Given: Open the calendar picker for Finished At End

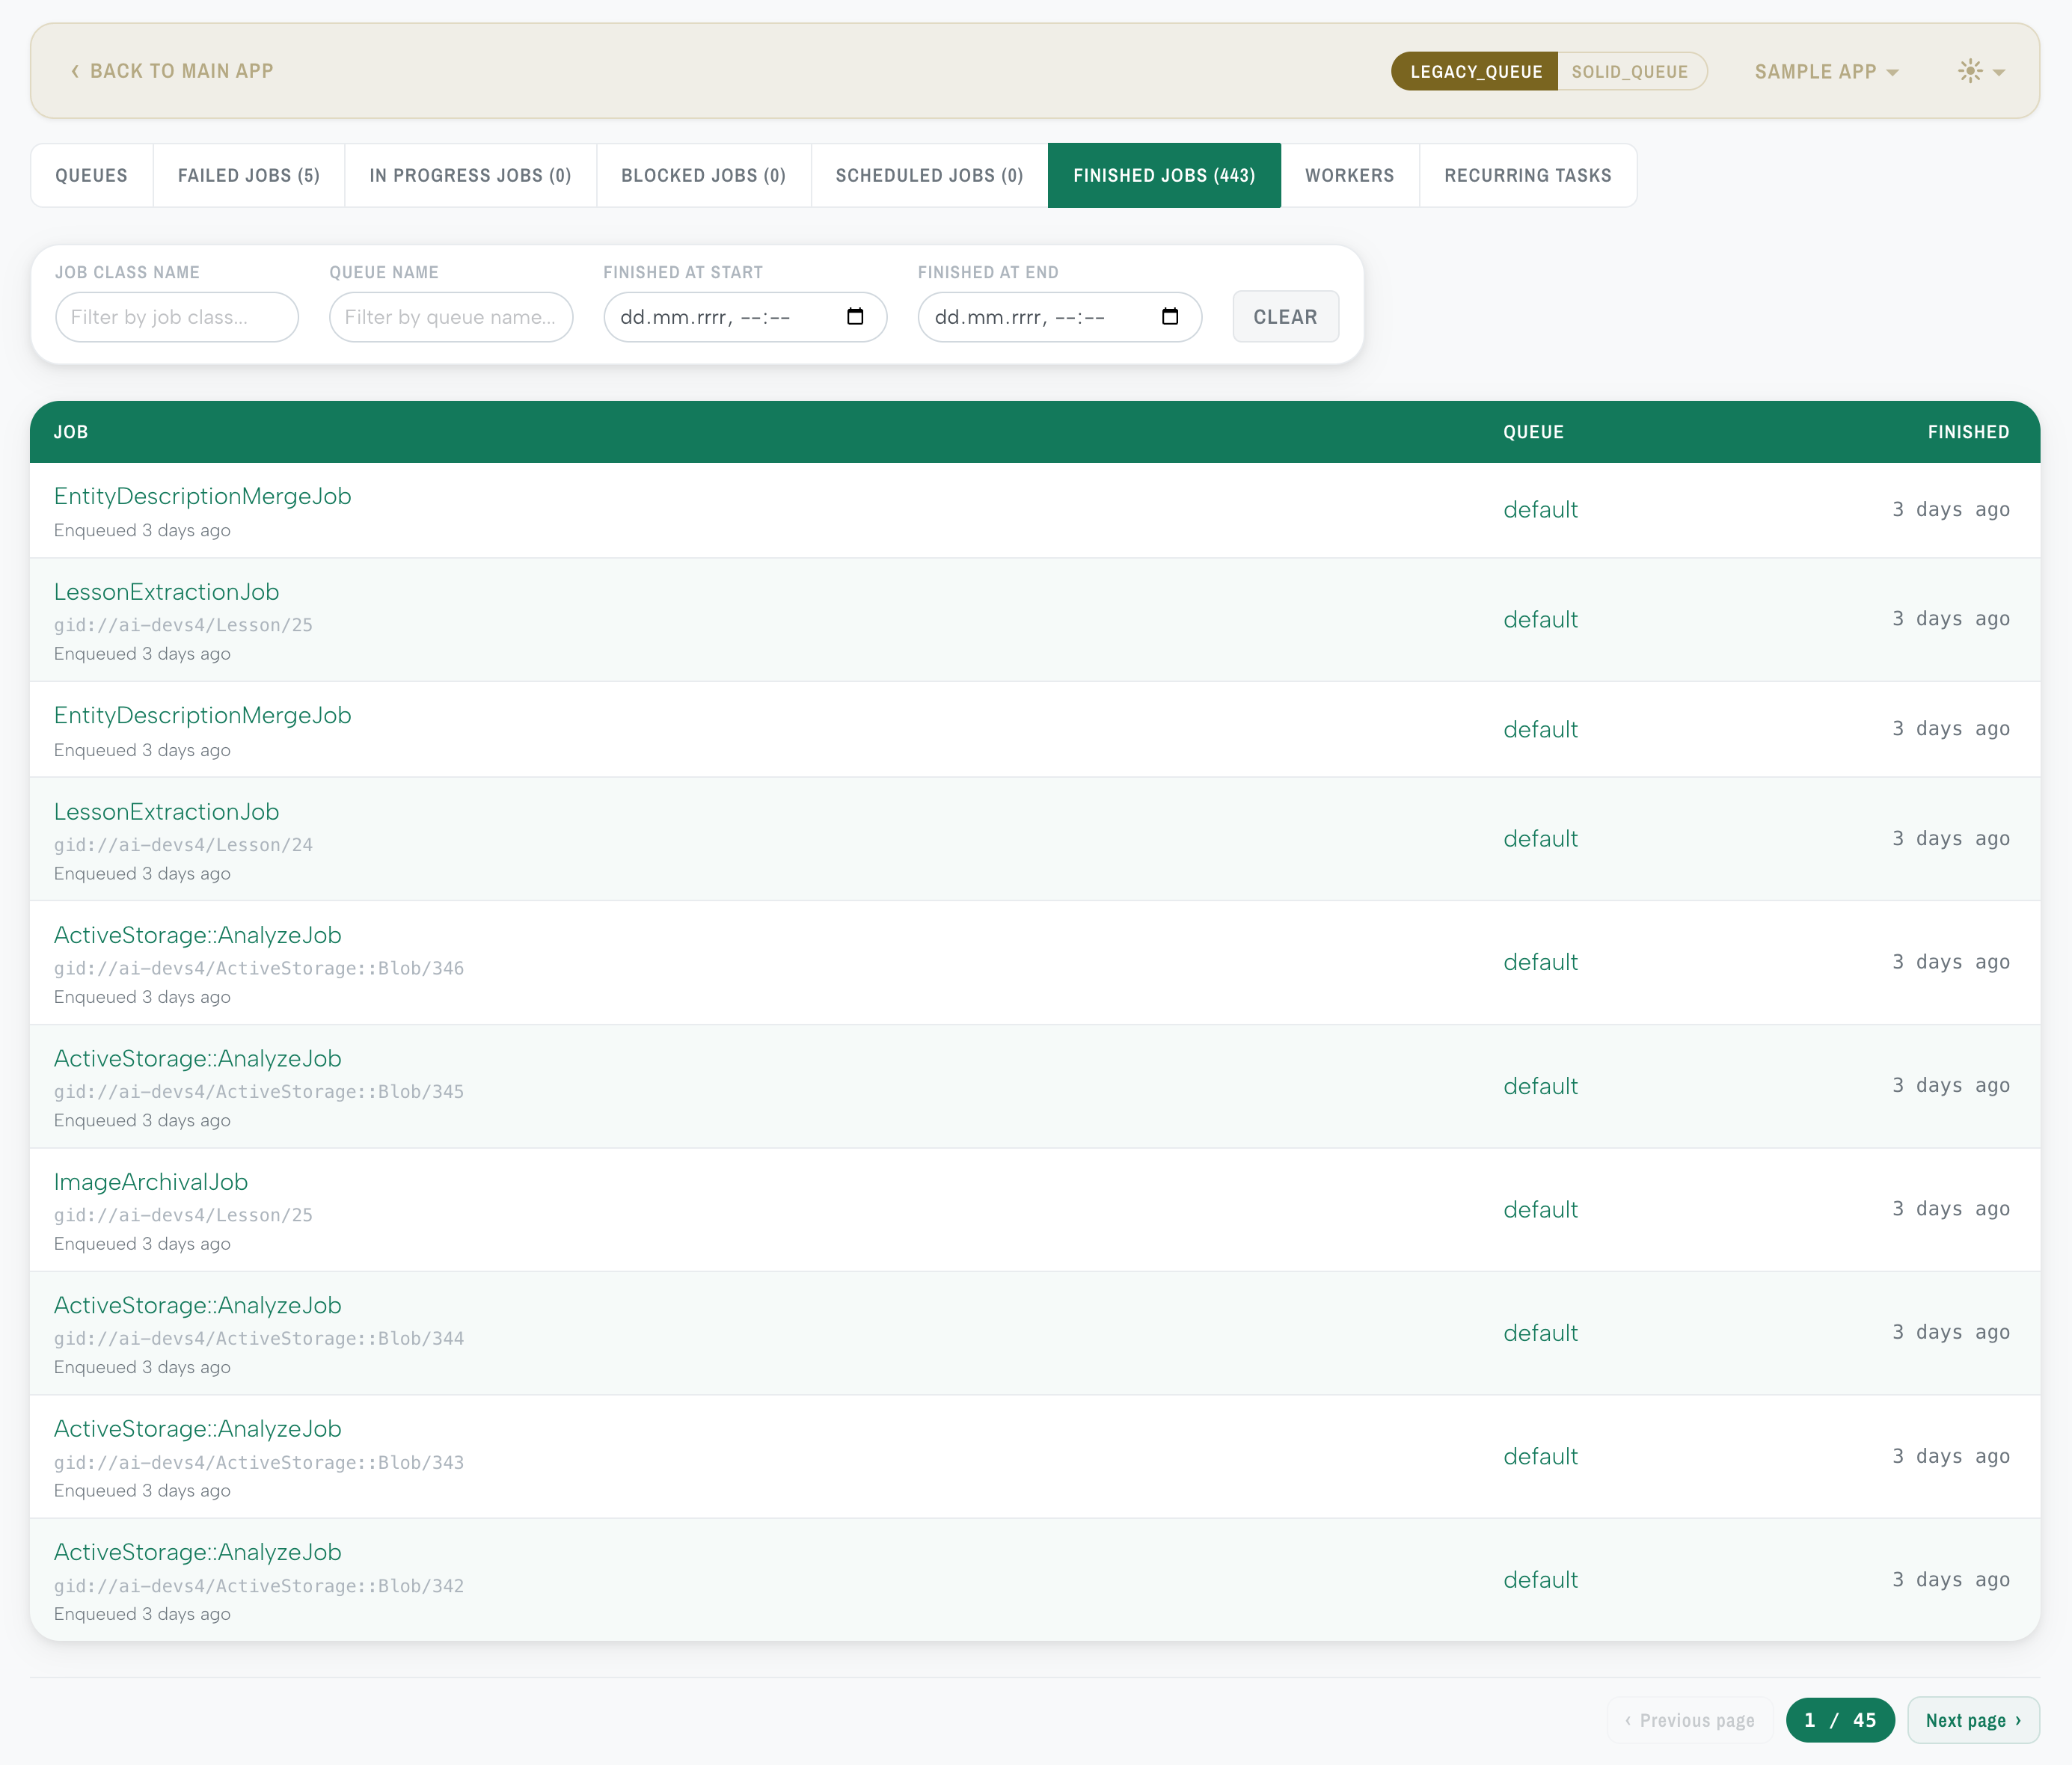Looking at the screenshot, I should point(1170,316).
